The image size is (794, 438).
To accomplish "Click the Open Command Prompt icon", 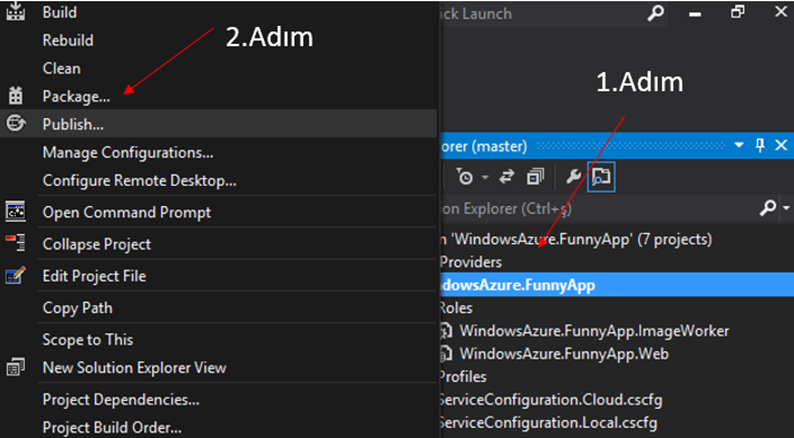I will click(16, 212).
